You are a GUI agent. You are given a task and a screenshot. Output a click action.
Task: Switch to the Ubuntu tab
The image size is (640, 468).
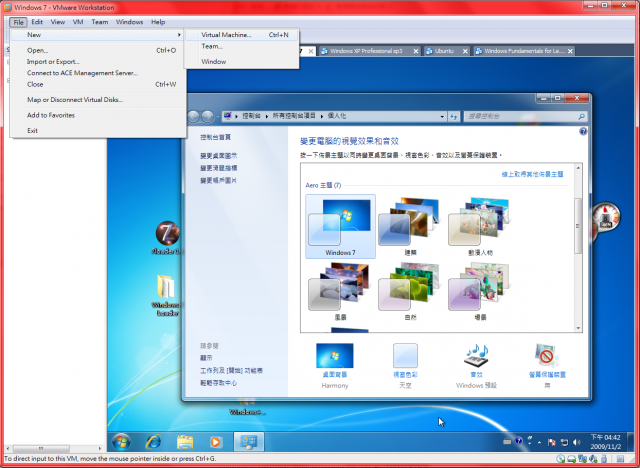[x=444, y=51]
